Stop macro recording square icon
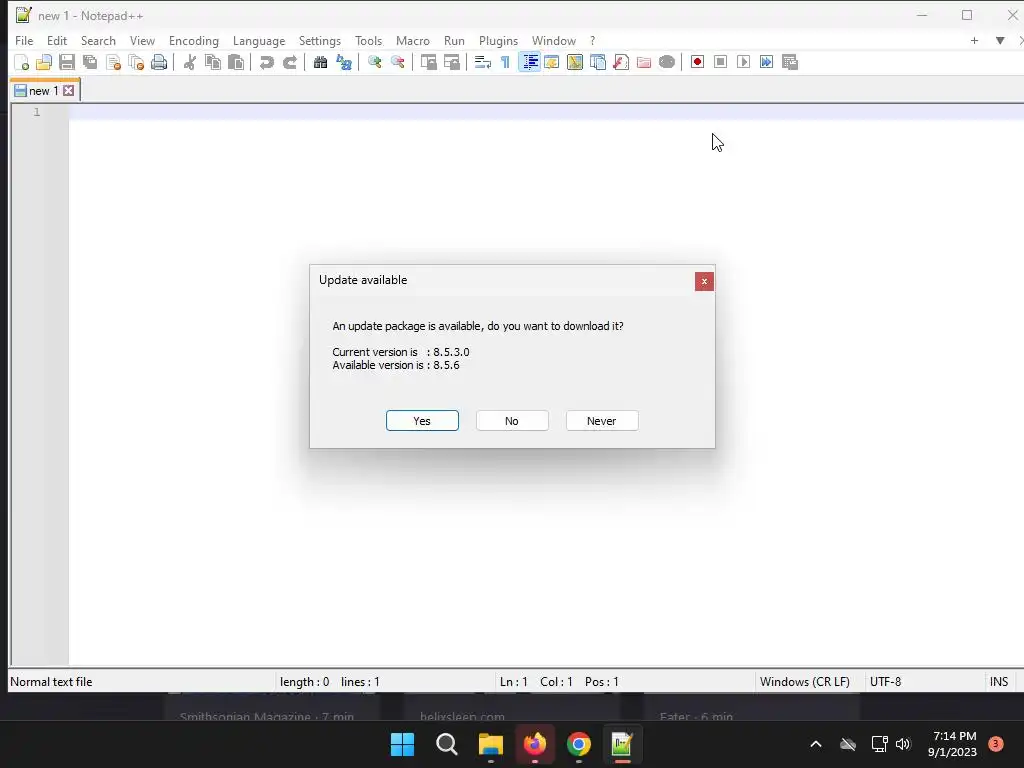The image size is (1024, 768). 720,62
